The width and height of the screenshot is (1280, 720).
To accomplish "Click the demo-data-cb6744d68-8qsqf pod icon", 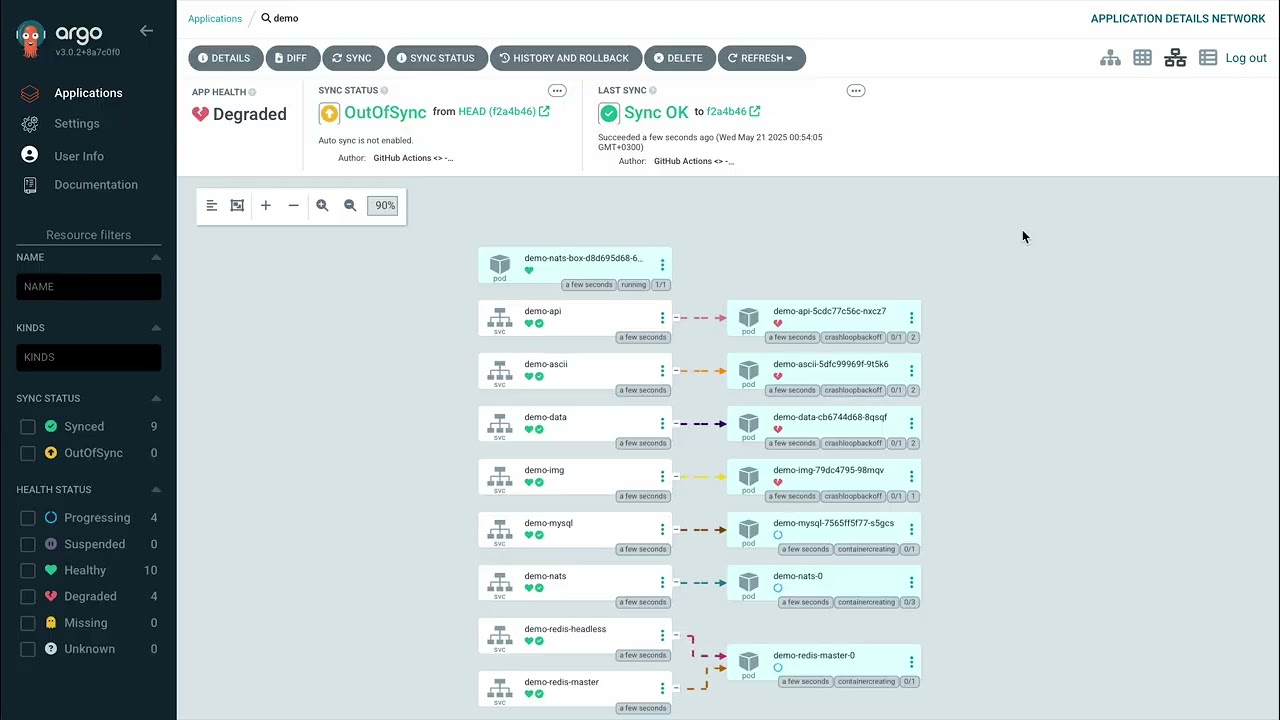I will click(748, 424).
